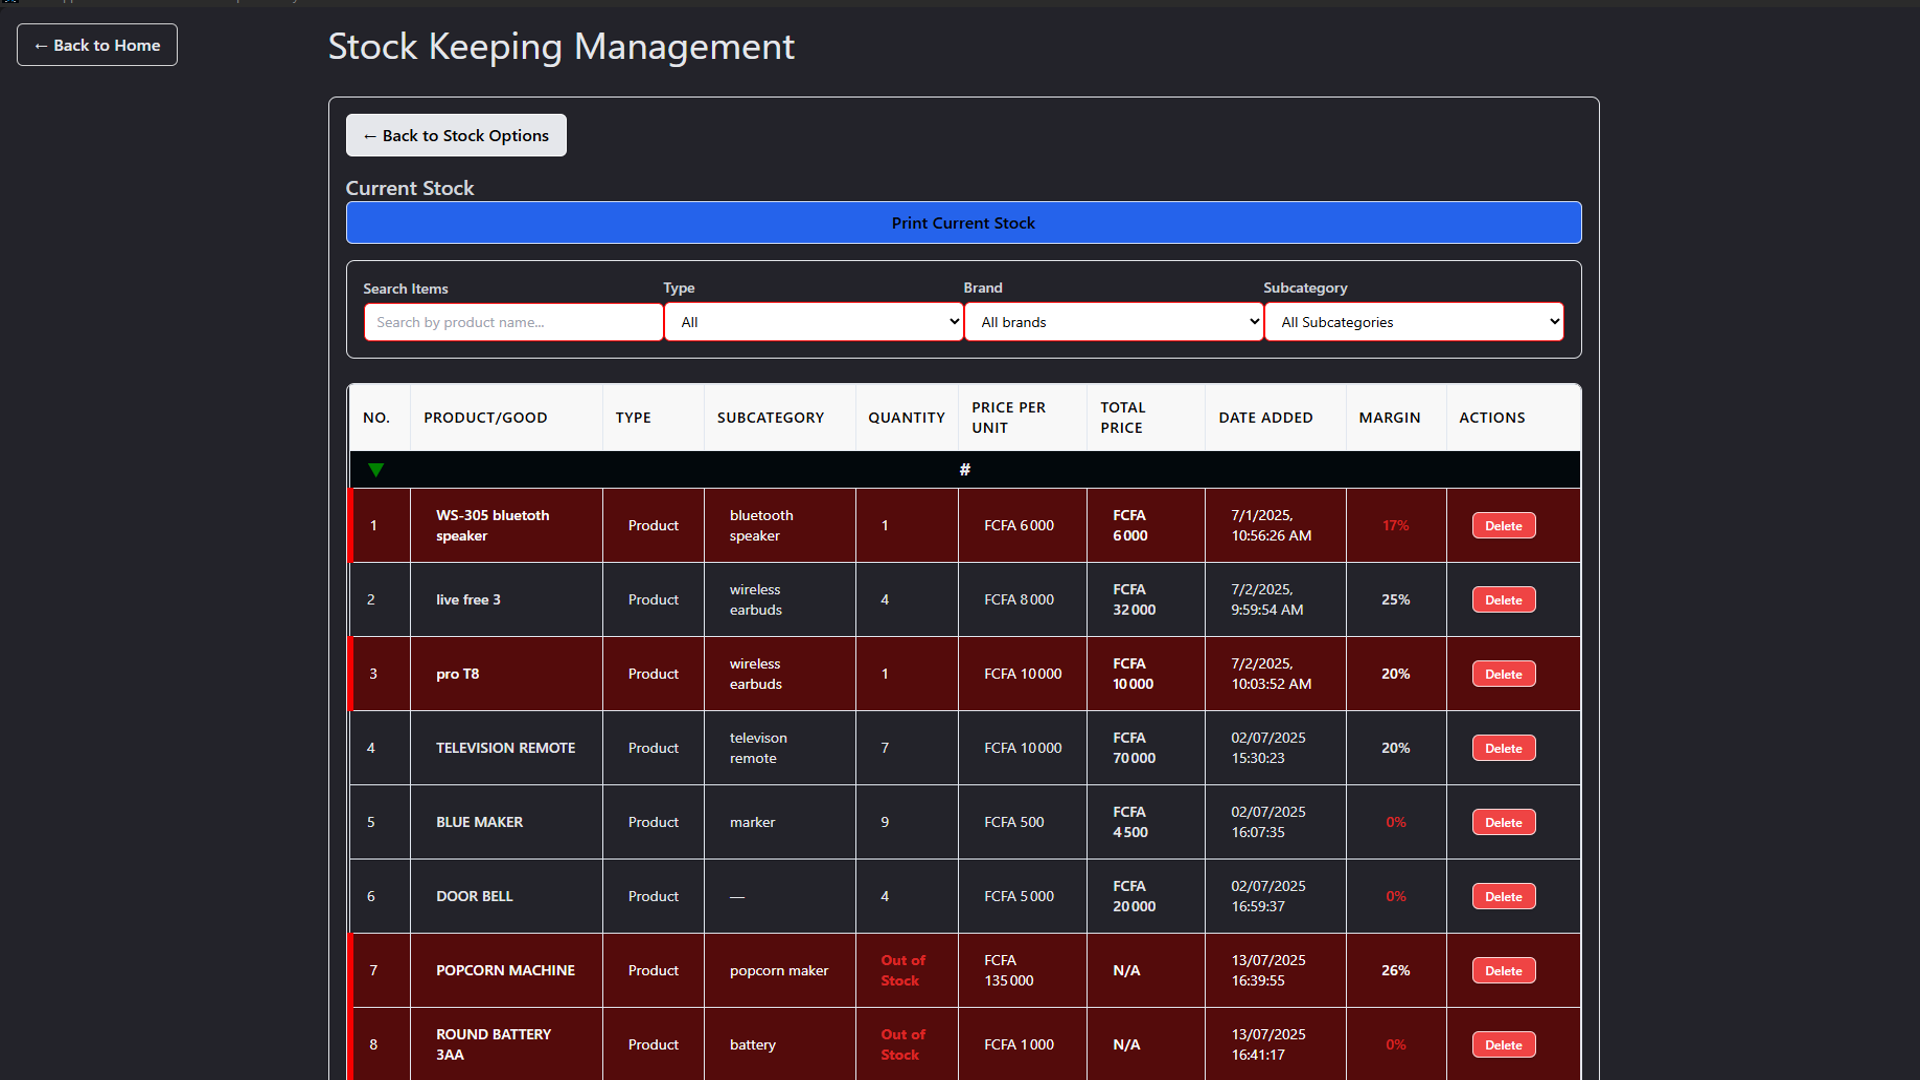
Task: Click the MARGIN column header
Action: pyautogui.click(x=1389, y=418)
